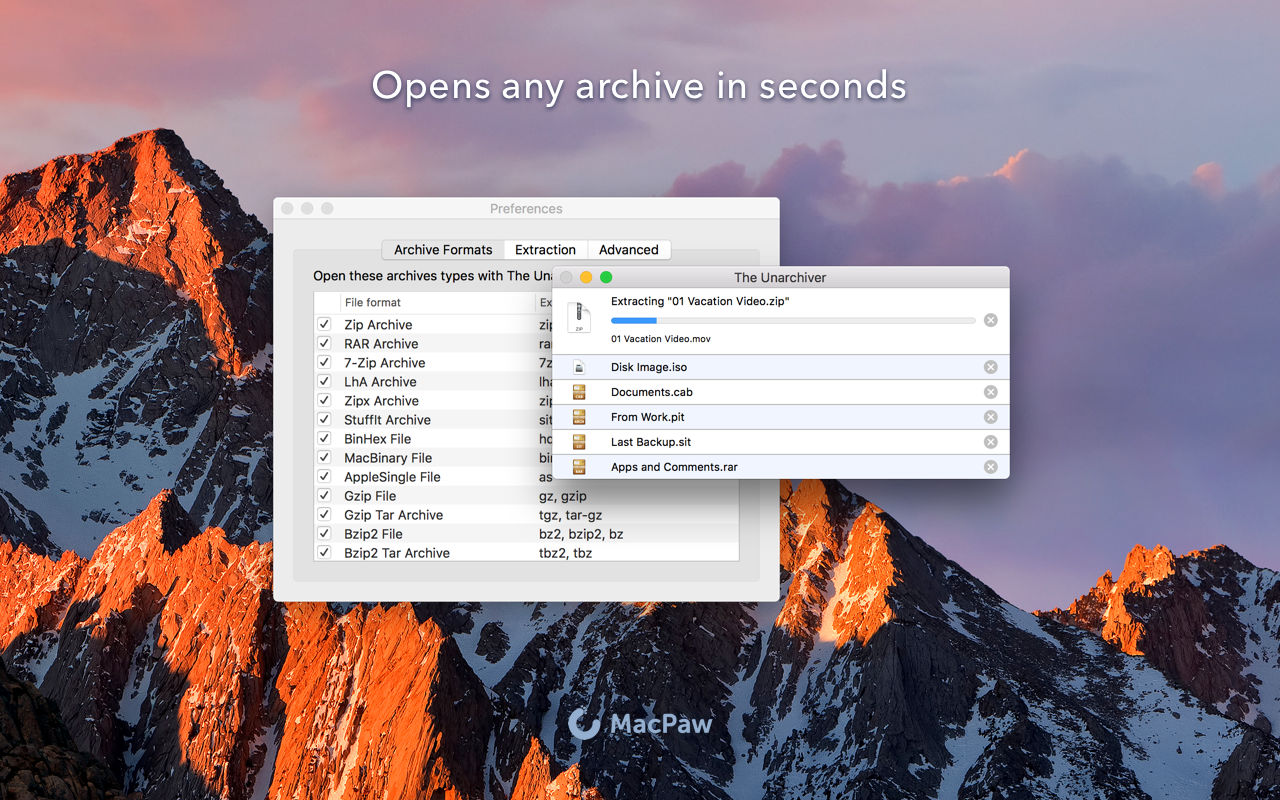Remove Apps and Comments.rar from queue
This screenshot has height=800, width=1280.
pos(990,467)
